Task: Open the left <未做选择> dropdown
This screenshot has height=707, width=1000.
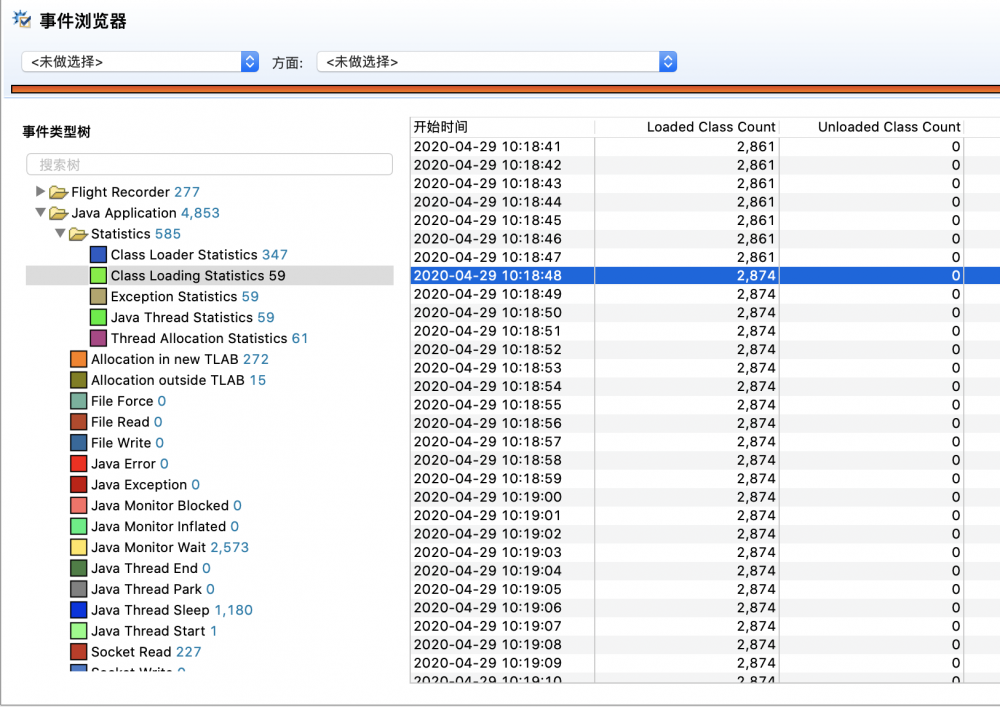Action: (x=249, y=61)
